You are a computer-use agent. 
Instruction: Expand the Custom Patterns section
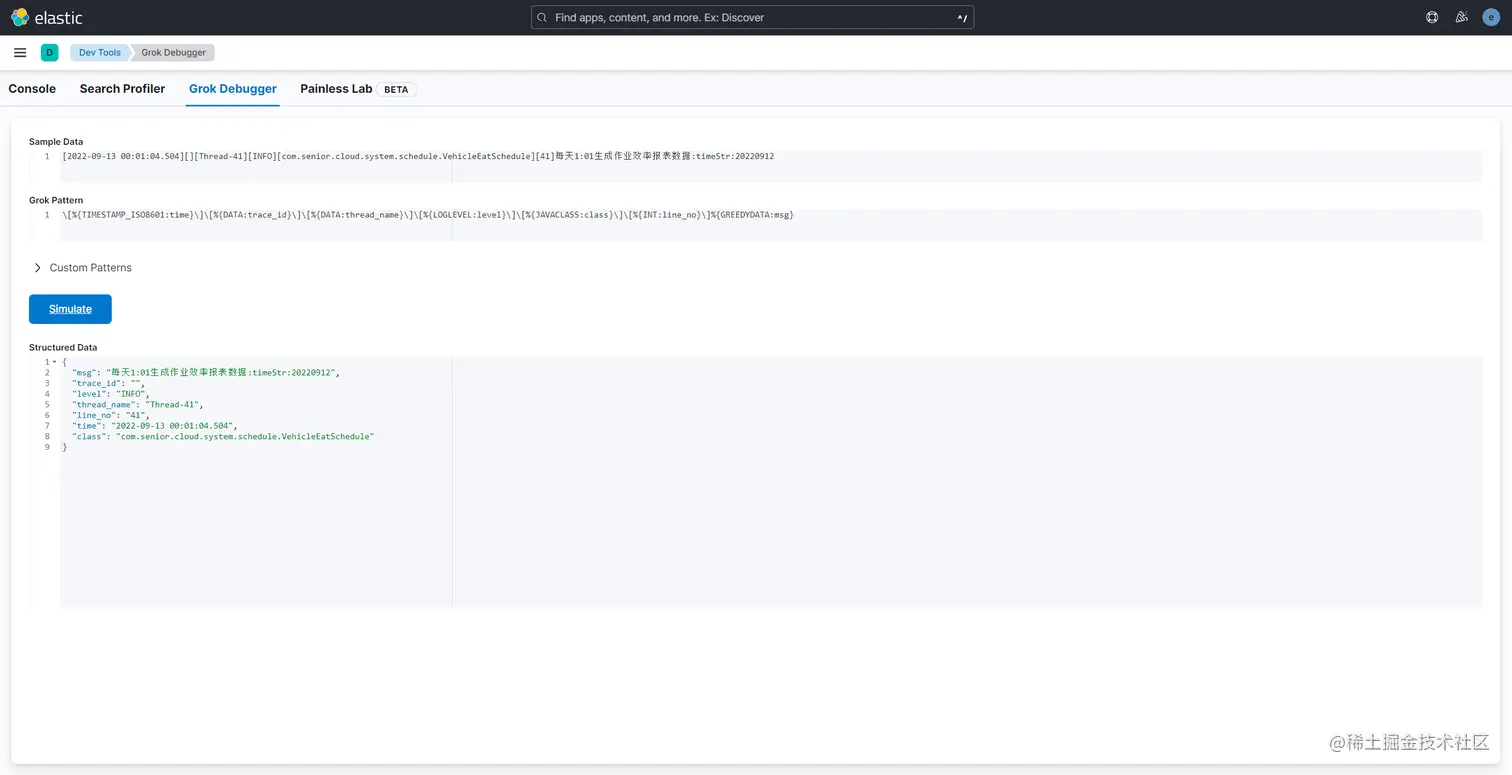pyautogui.click(x=82, y=268)
